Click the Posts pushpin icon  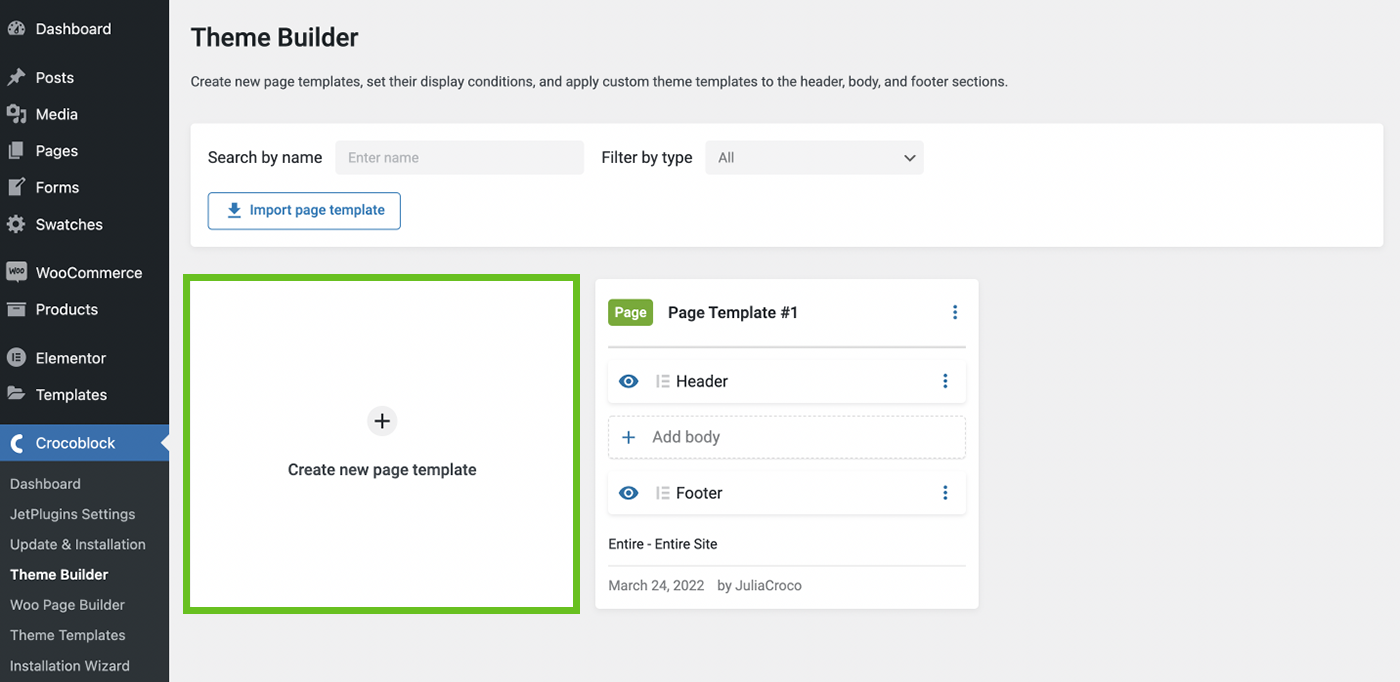click(x=16, y=77)
